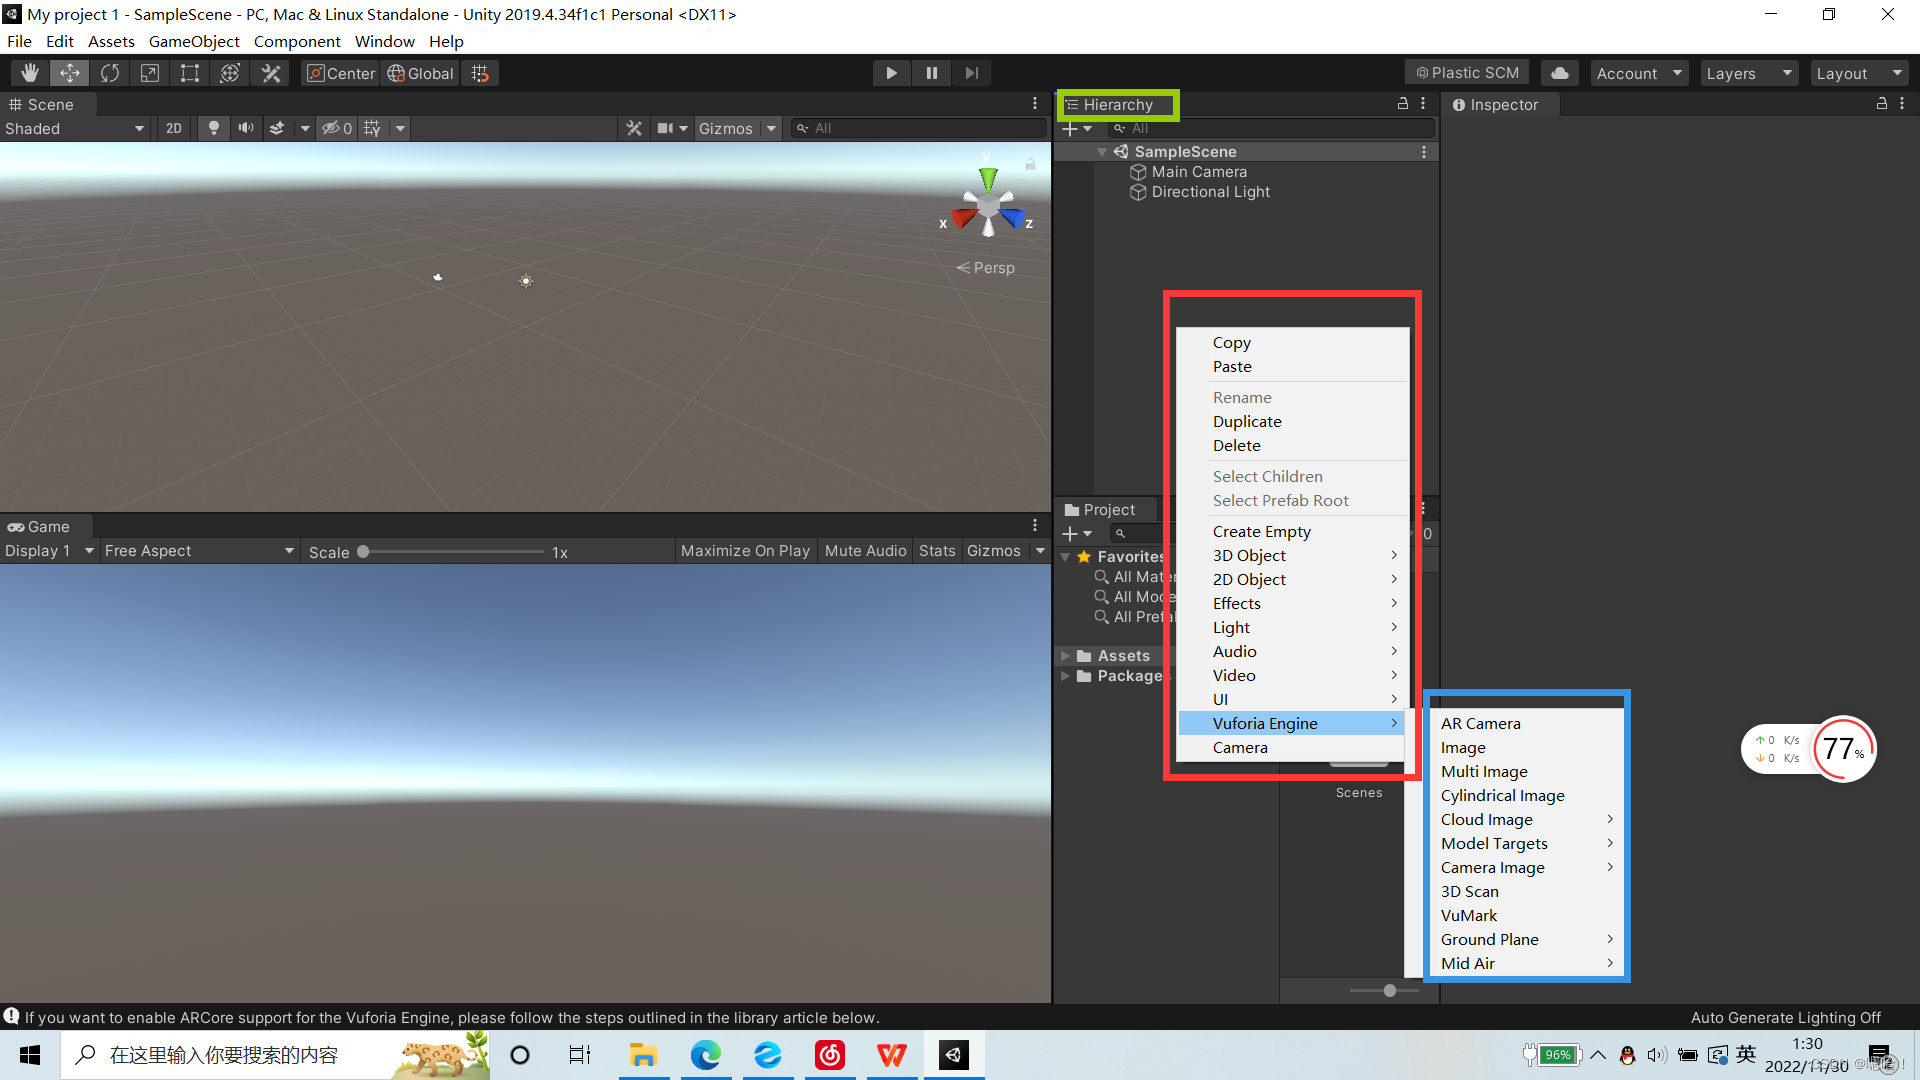The image size is (1920, 1080).
Task: Enable Mute Audio in the Game view
Action: tap(864, 550)
